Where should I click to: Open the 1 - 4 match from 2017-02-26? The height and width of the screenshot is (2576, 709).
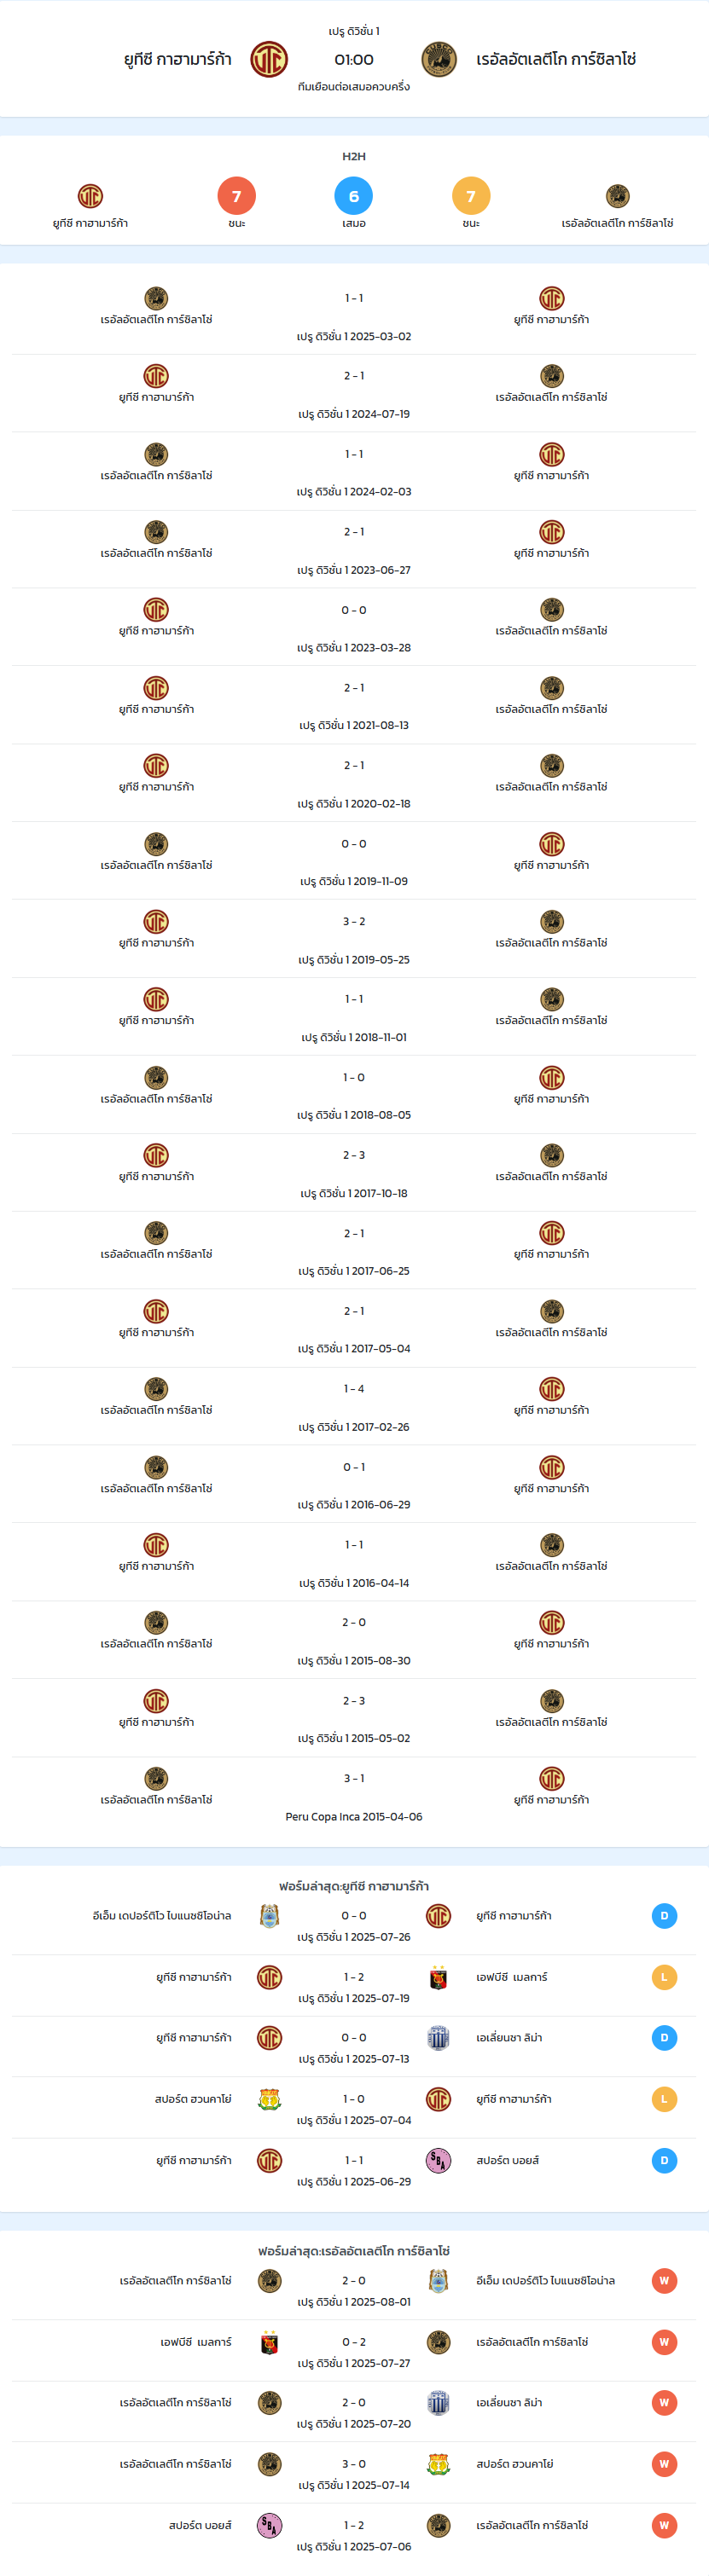(x=354, y=1407)
